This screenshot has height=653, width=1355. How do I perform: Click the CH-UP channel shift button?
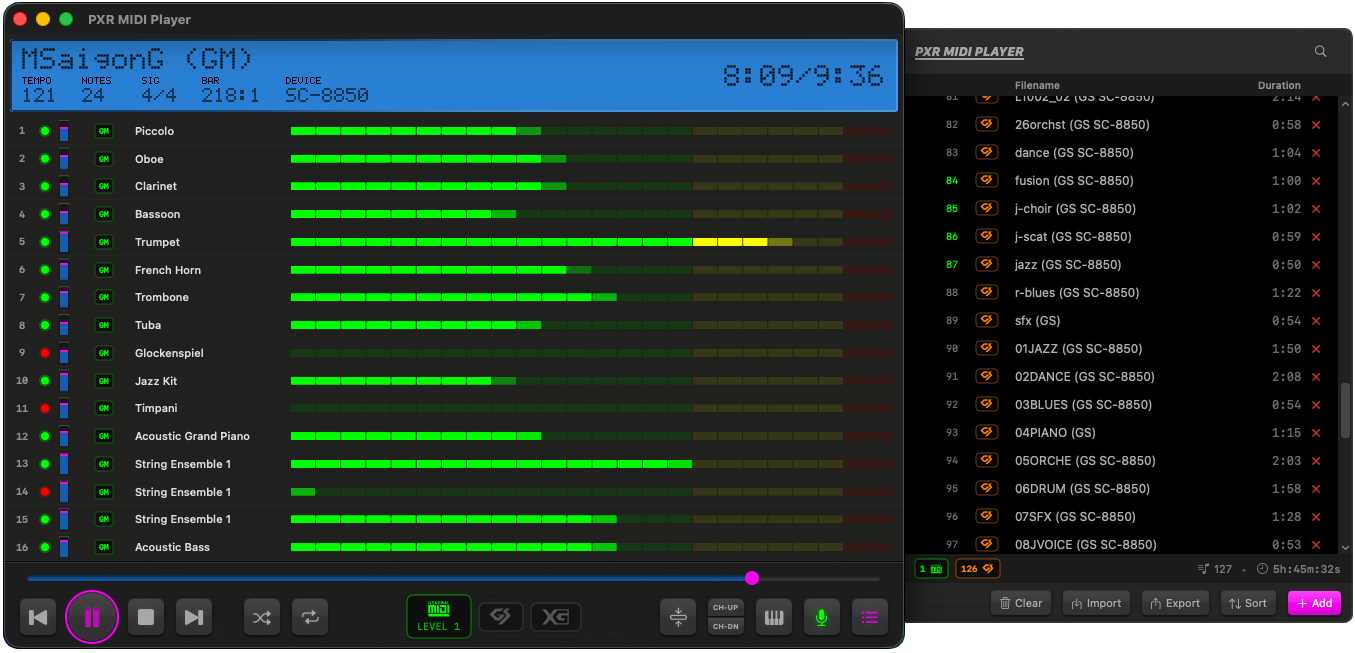pos(725,608)
